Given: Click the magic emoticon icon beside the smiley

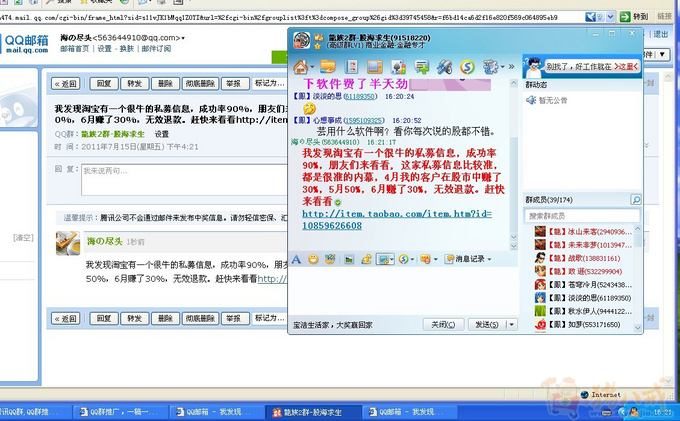Looking at the screenshot, I should (330, 259).
